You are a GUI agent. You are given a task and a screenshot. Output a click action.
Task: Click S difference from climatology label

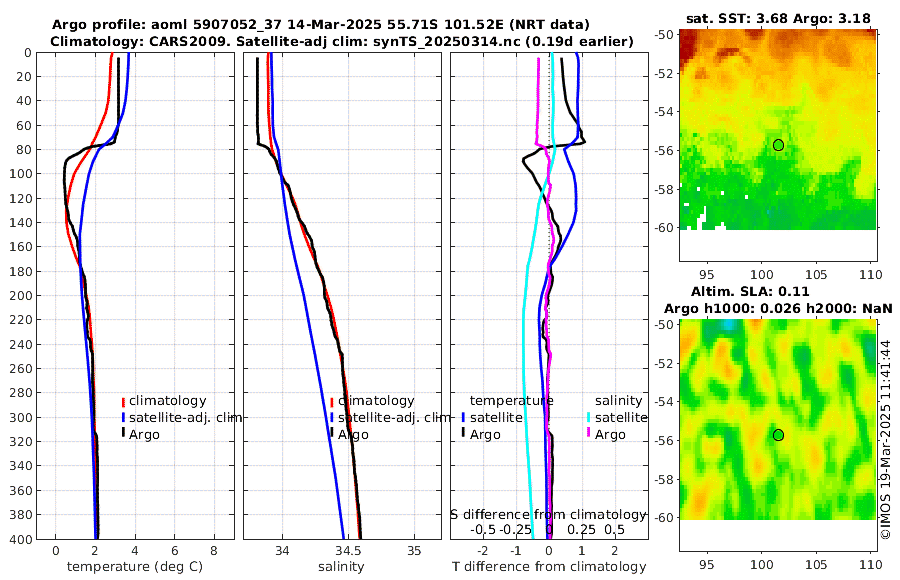(548, 515)
